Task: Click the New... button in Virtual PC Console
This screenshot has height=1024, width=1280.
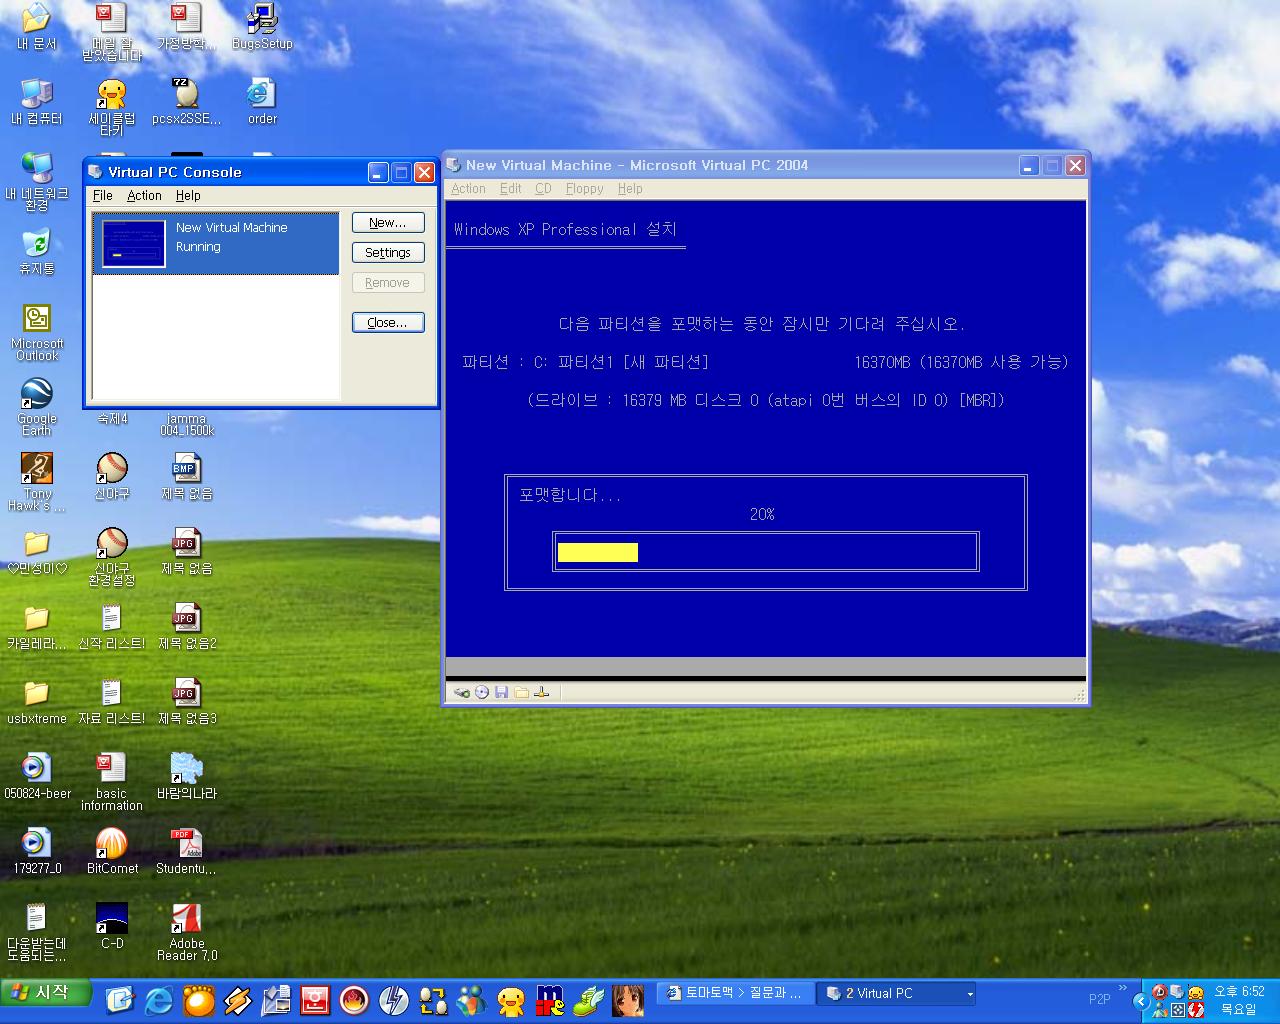Action: pyautogui.click(x=388, y=223)
